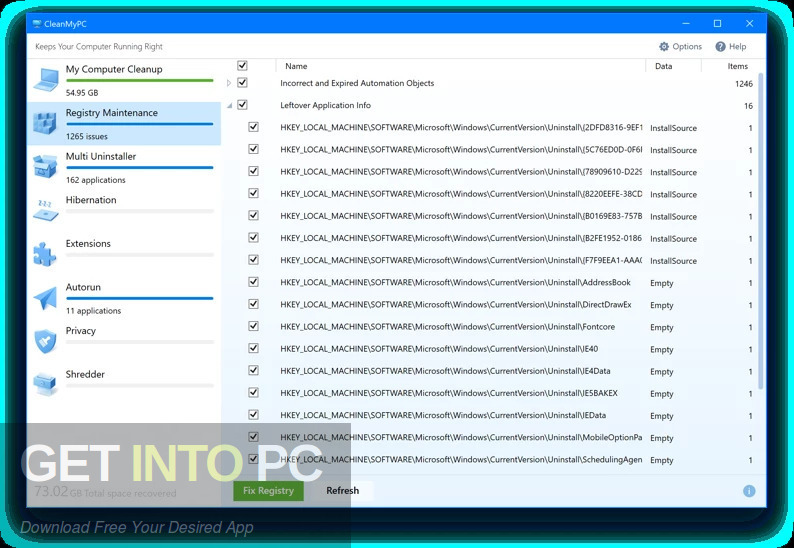Select the Uninstall\AddressBook registry path

click(x=455, y=283)
